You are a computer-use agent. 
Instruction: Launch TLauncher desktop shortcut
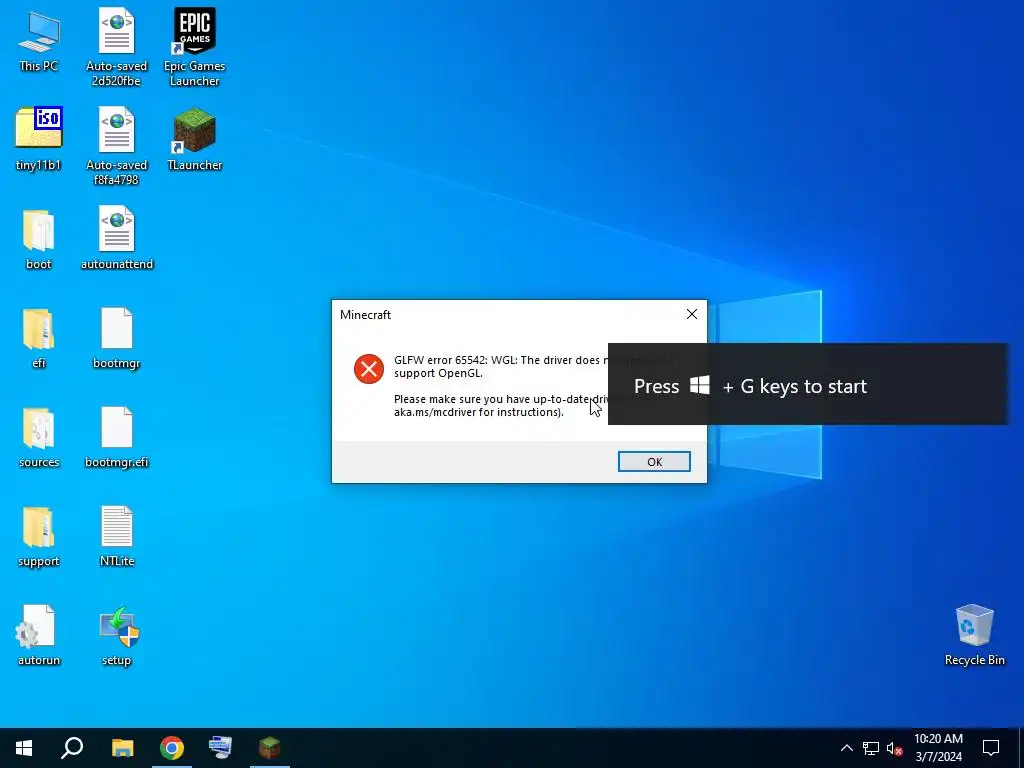tap(195, 139)
